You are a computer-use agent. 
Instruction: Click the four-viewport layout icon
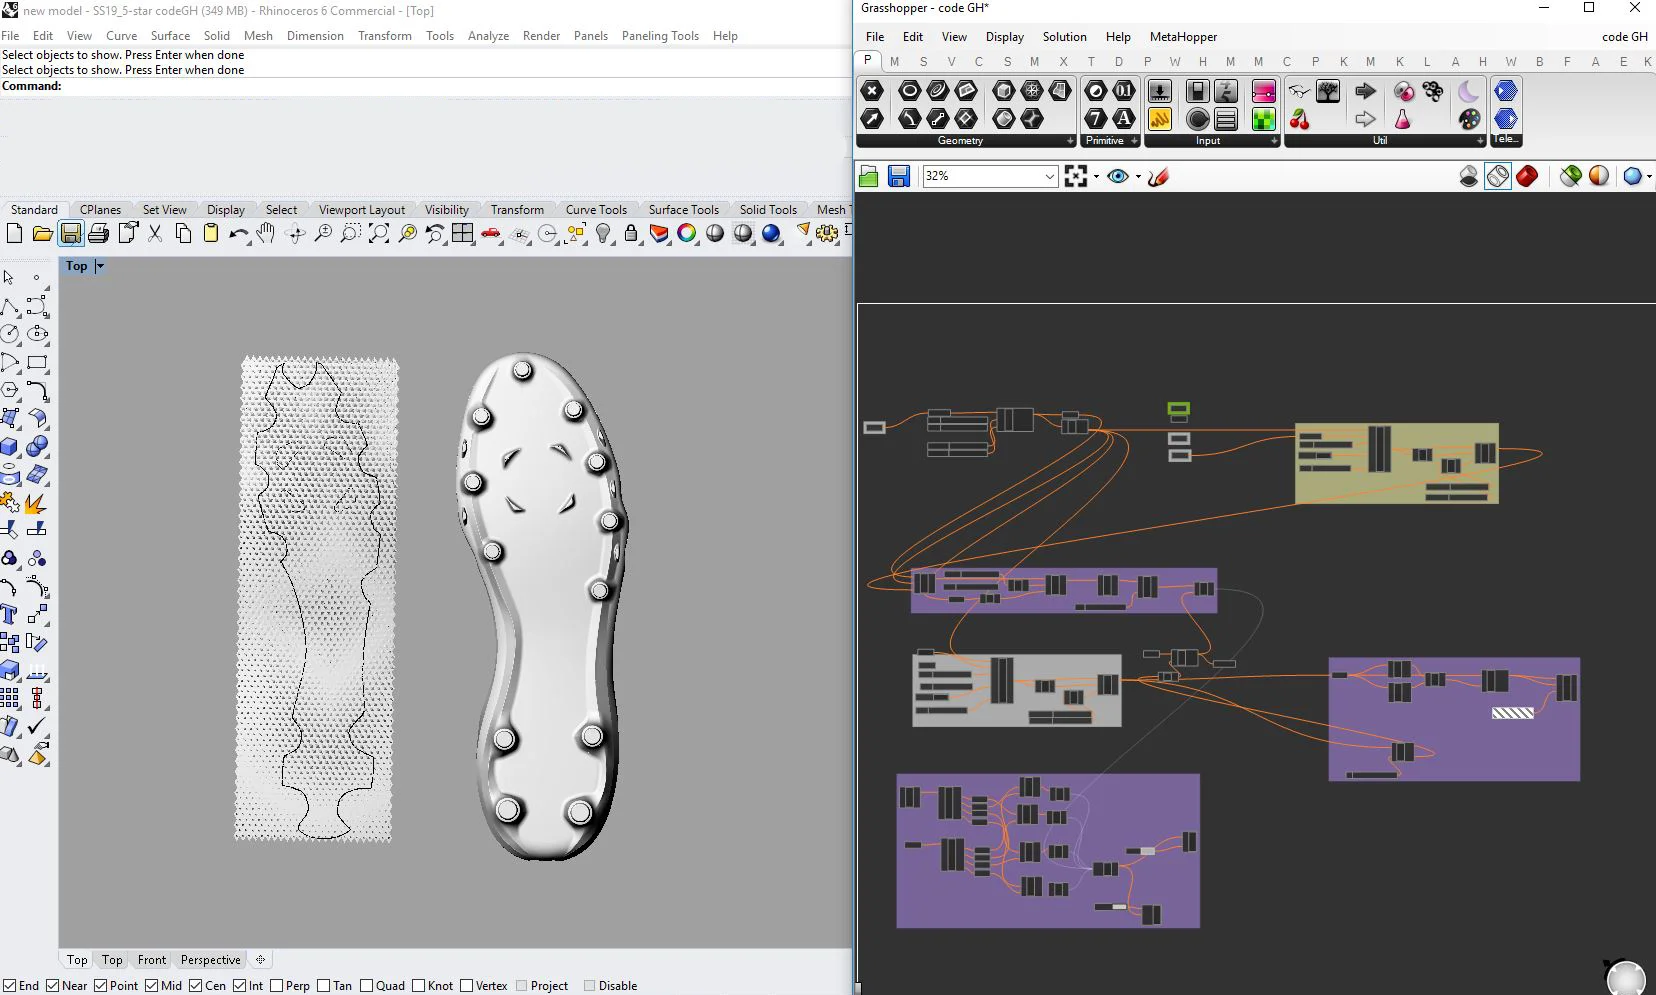[462, 233]
